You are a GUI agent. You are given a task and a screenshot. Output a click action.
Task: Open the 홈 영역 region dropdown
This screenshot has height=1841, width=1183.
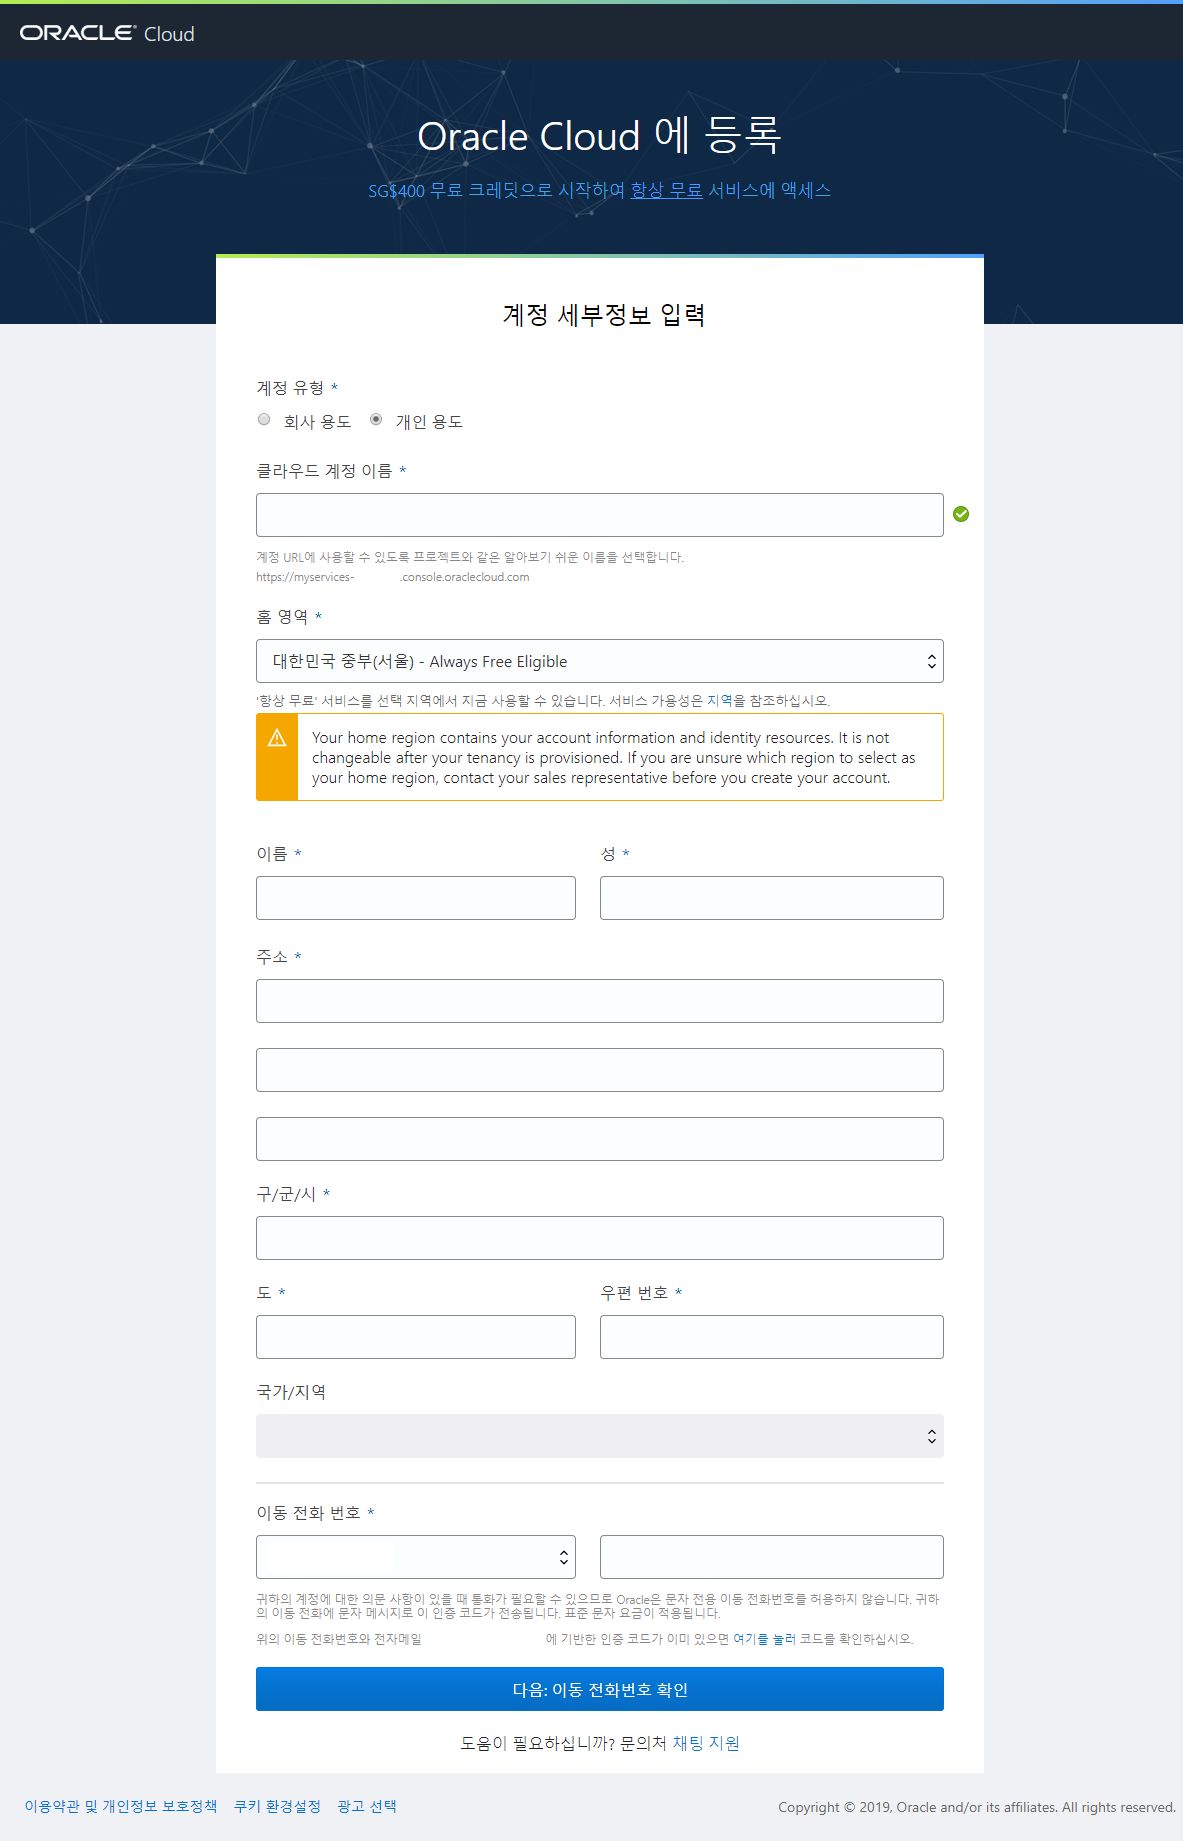pyautogui.click(x=600, y=661)
